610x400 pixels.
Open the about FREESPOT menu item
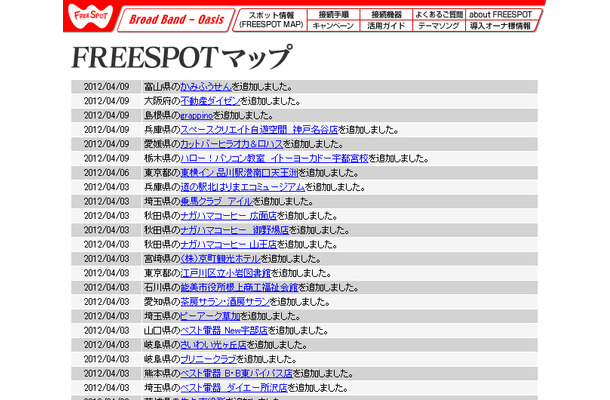pyautogui.click(x=501, y=14)
